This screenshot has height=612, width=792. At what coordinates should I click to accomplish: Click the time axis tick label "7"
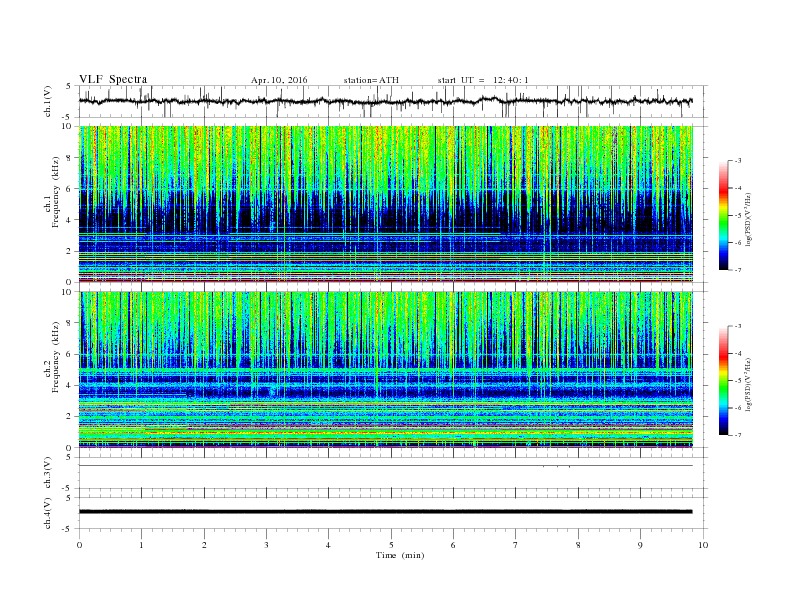(x=516, y=545)
